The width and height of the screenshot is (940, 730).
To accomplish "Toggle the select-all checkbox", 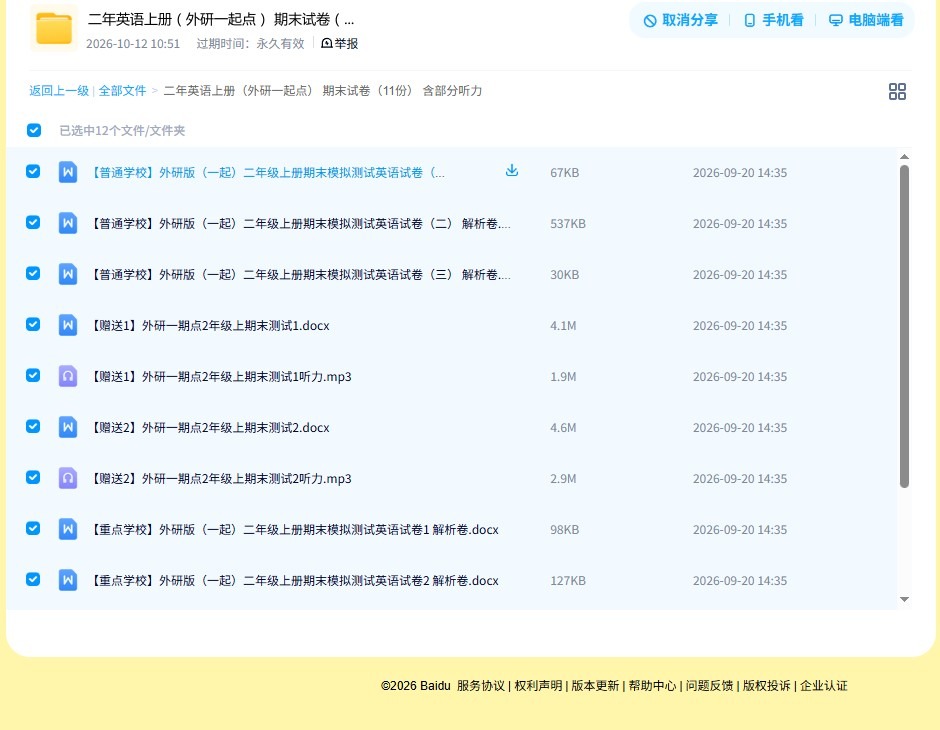I will 34,130.
